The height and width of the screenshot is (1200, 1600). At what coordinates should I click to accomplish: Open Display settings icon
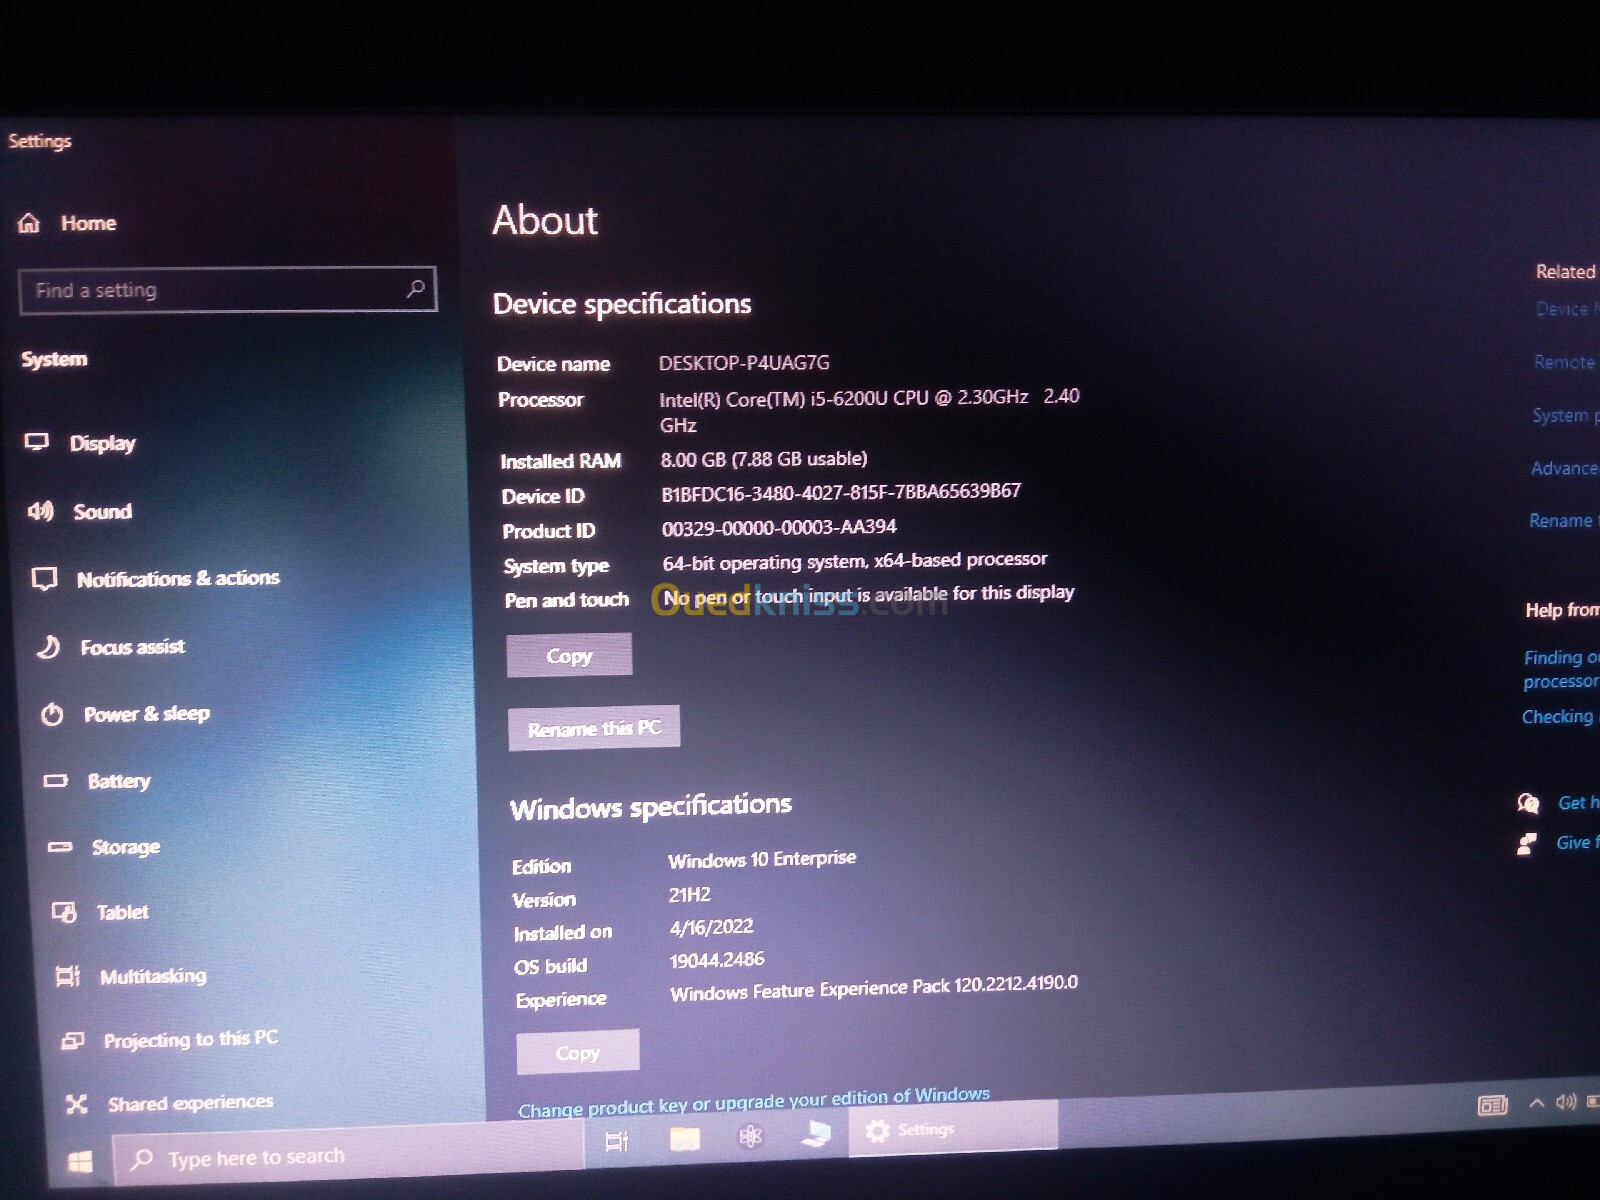37,442
